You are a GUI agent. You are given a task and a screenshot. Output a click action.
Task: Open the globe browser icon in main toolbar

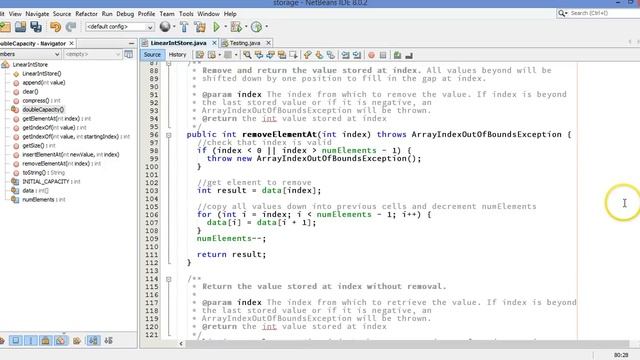pos(165,27)
